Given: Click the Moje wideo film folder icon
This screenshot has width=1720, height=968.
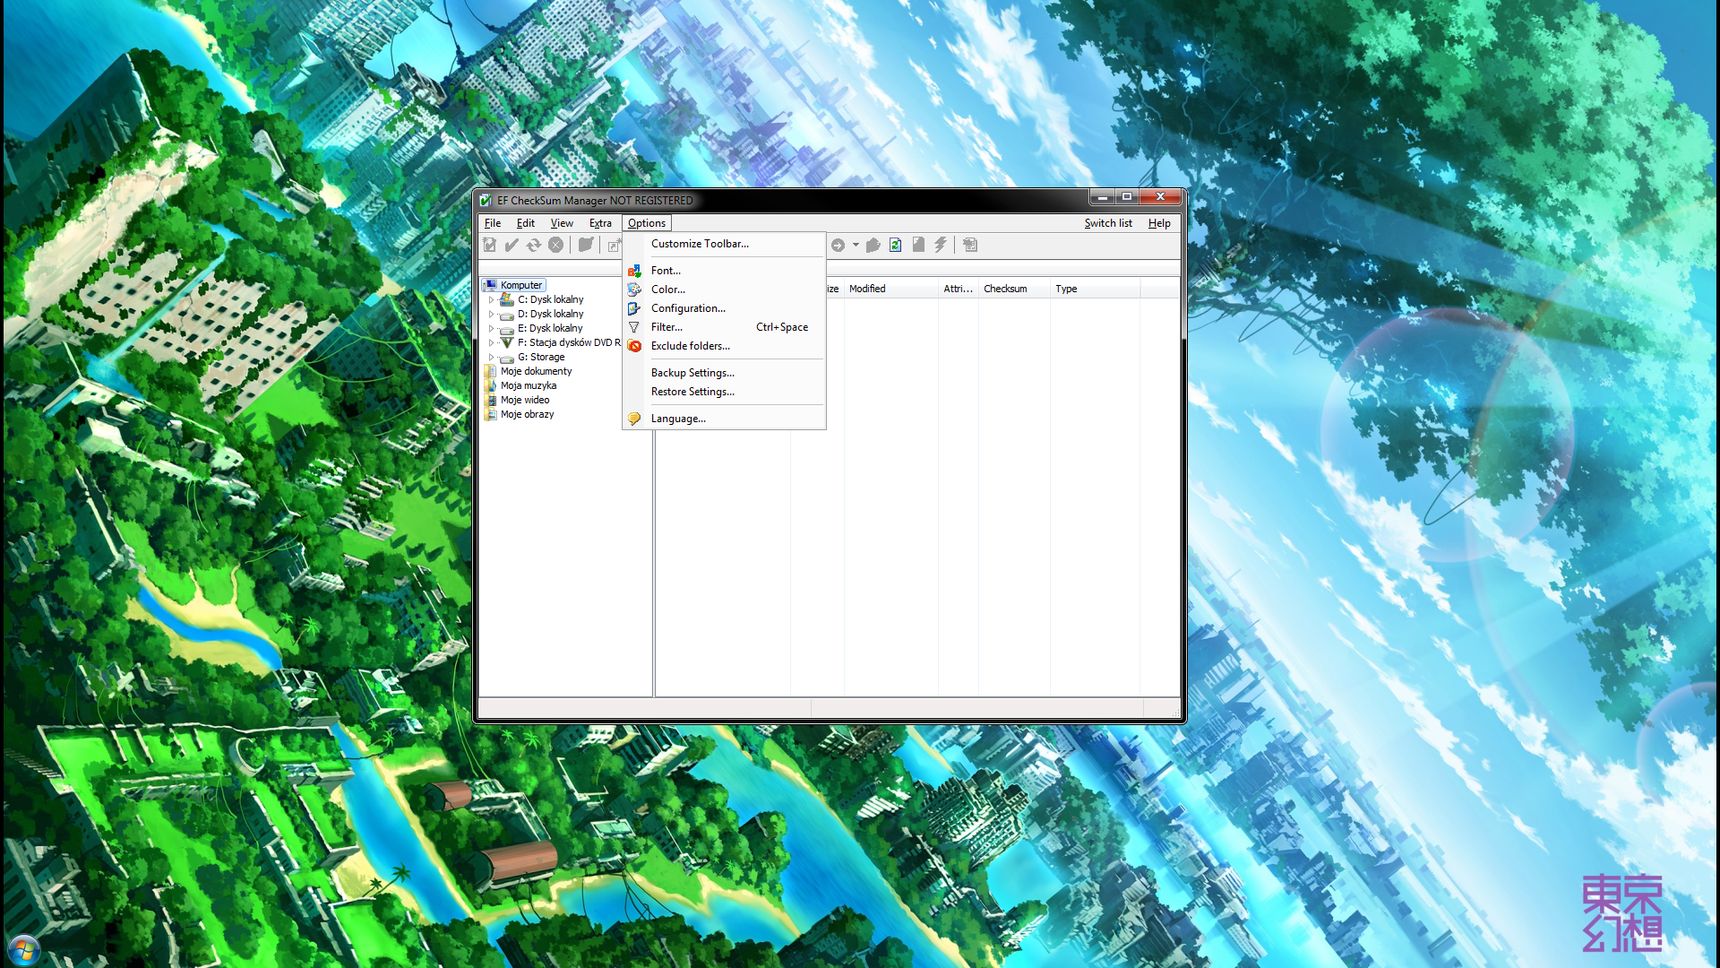Looking at the screenshot, I should [x=491, y=400].
